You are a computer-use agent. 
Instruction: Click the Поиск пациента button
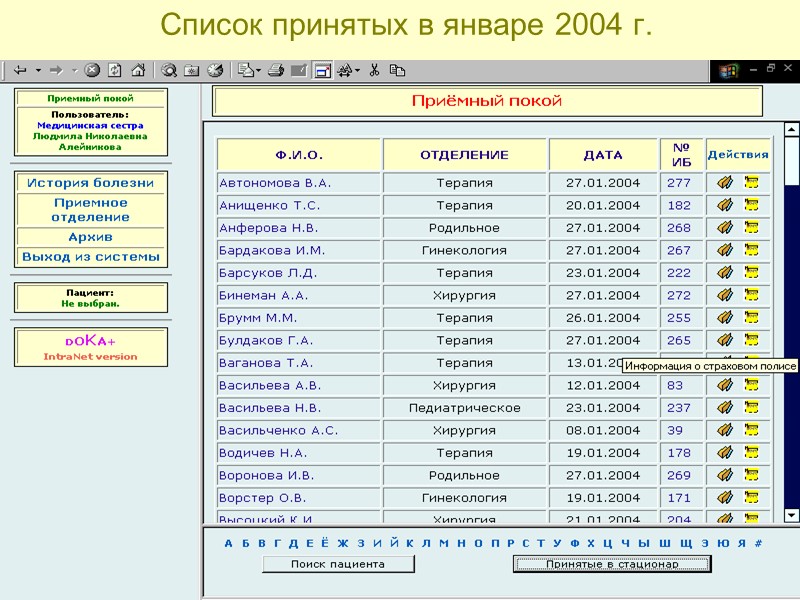point(338,564)
